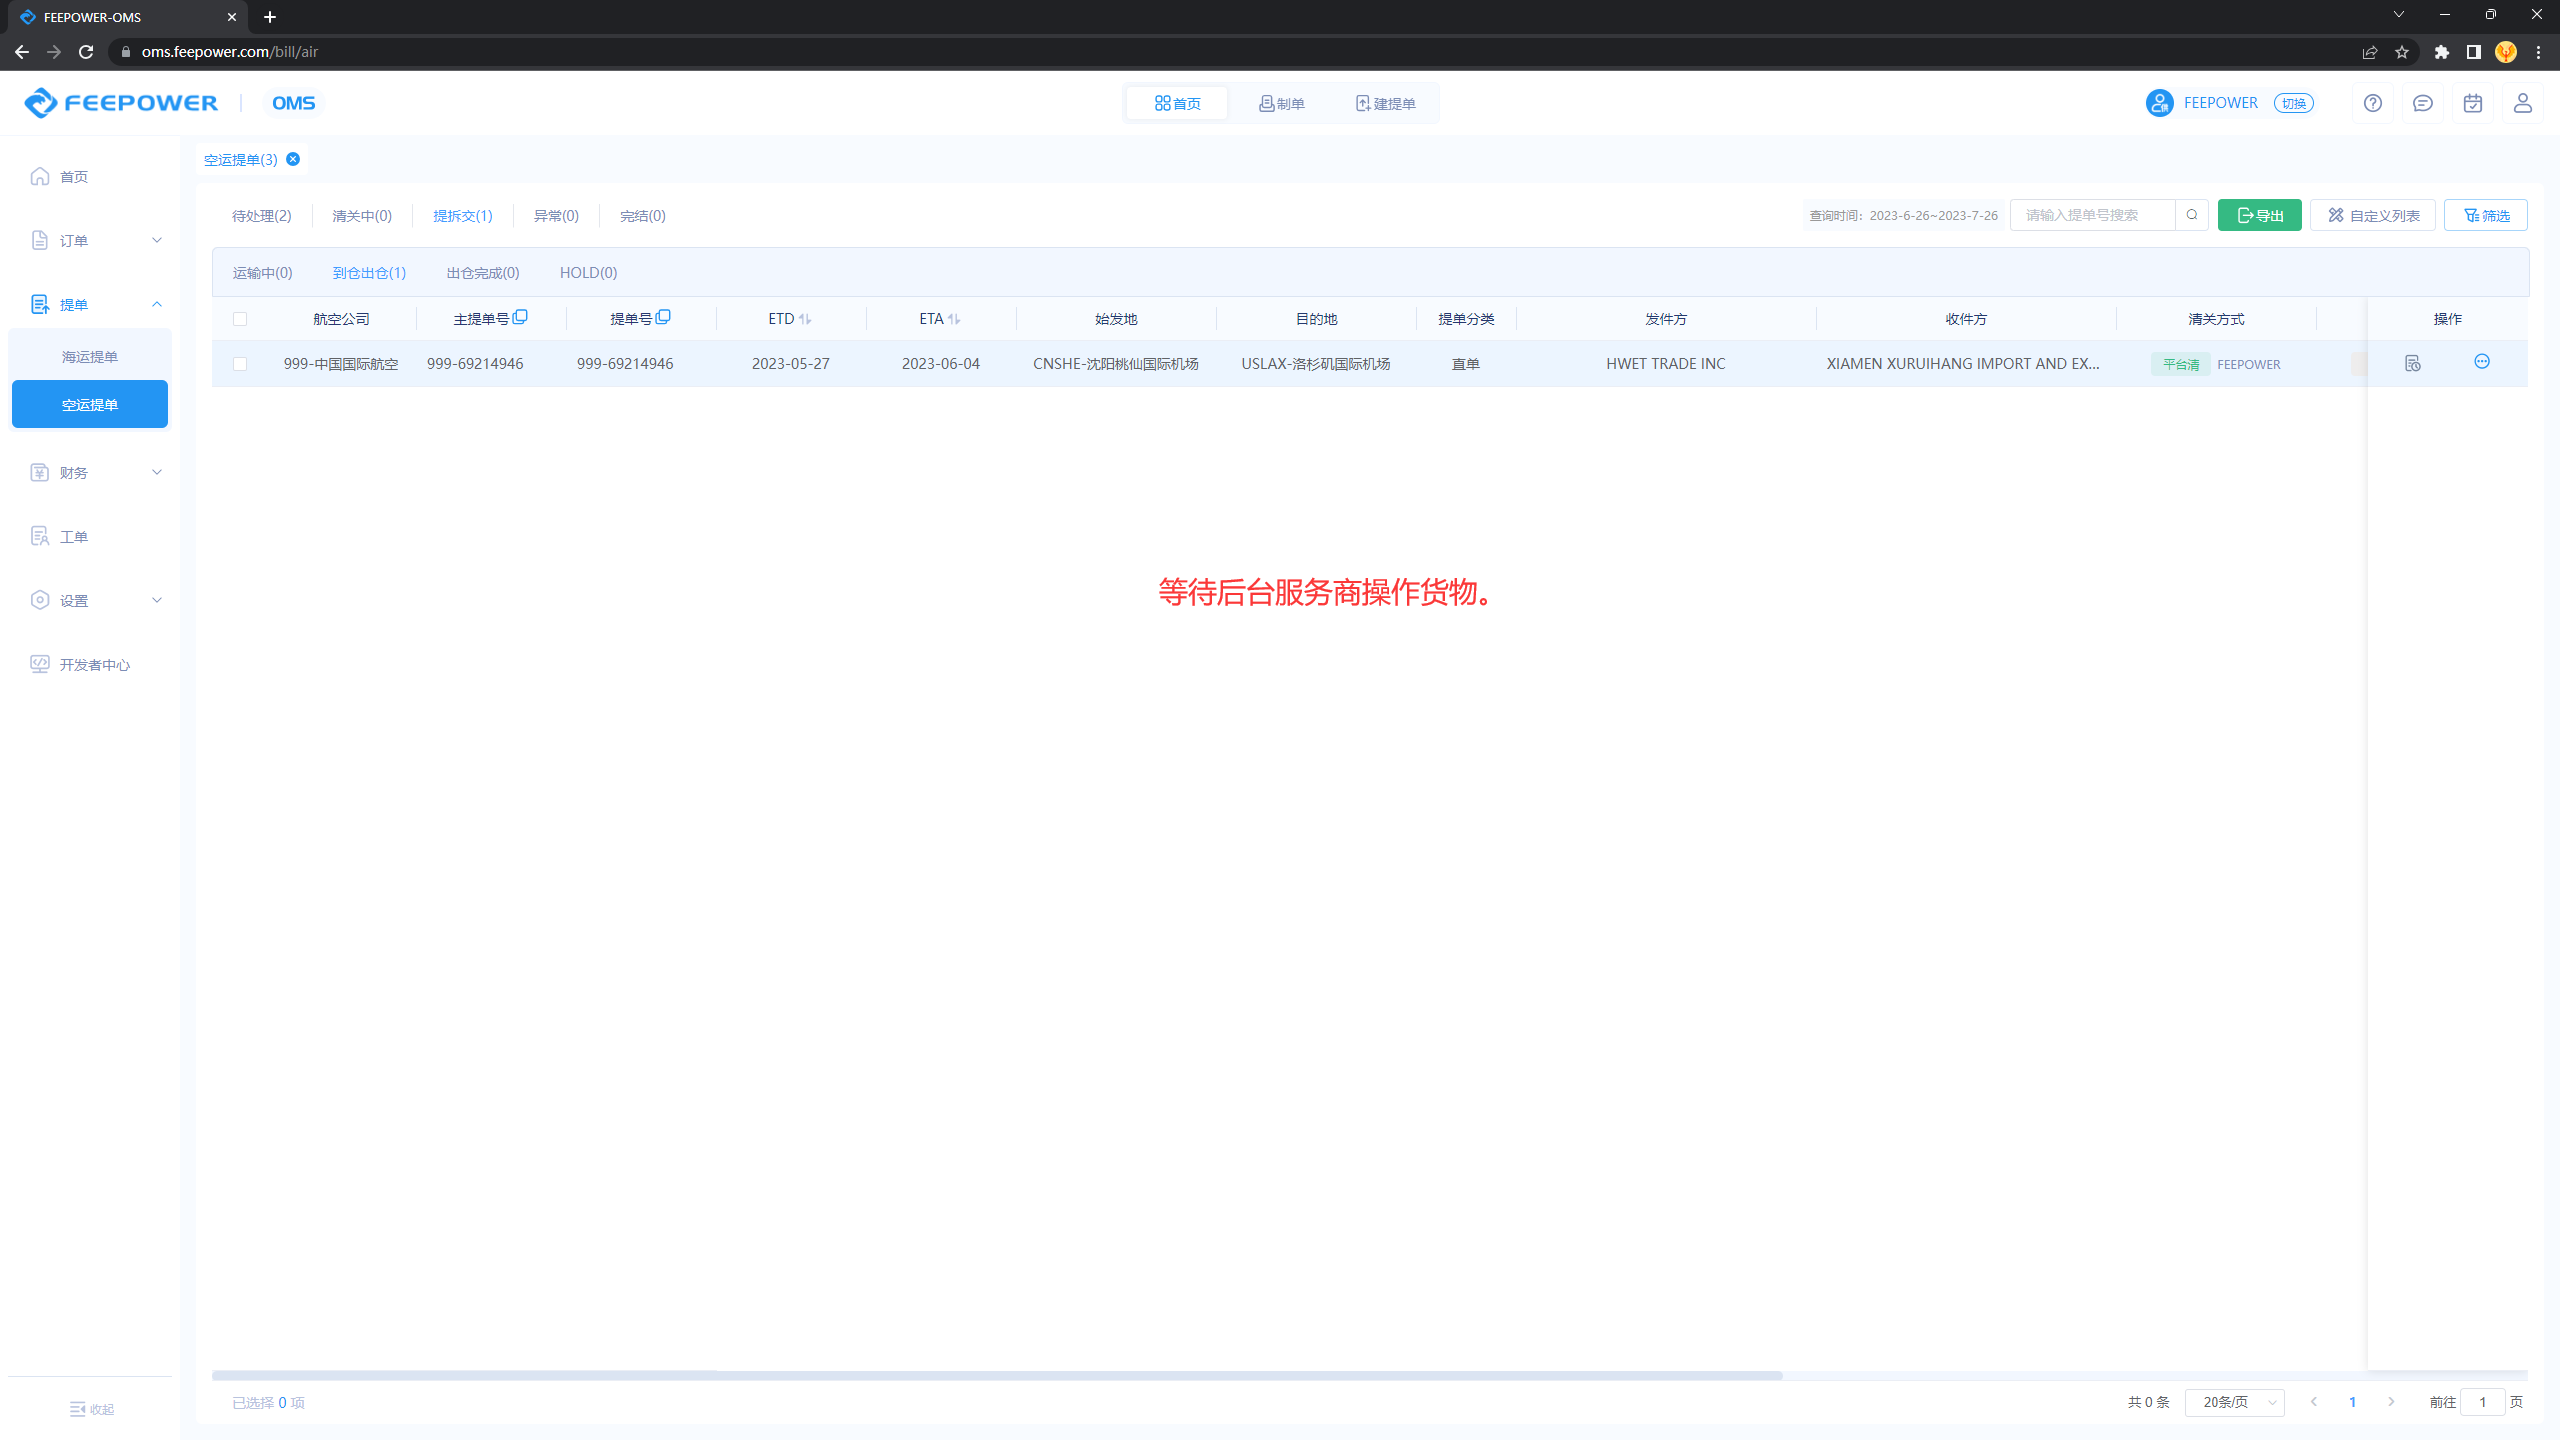
Task: Click the 切换 switch account toggle
Action: tap(2294, 103)
